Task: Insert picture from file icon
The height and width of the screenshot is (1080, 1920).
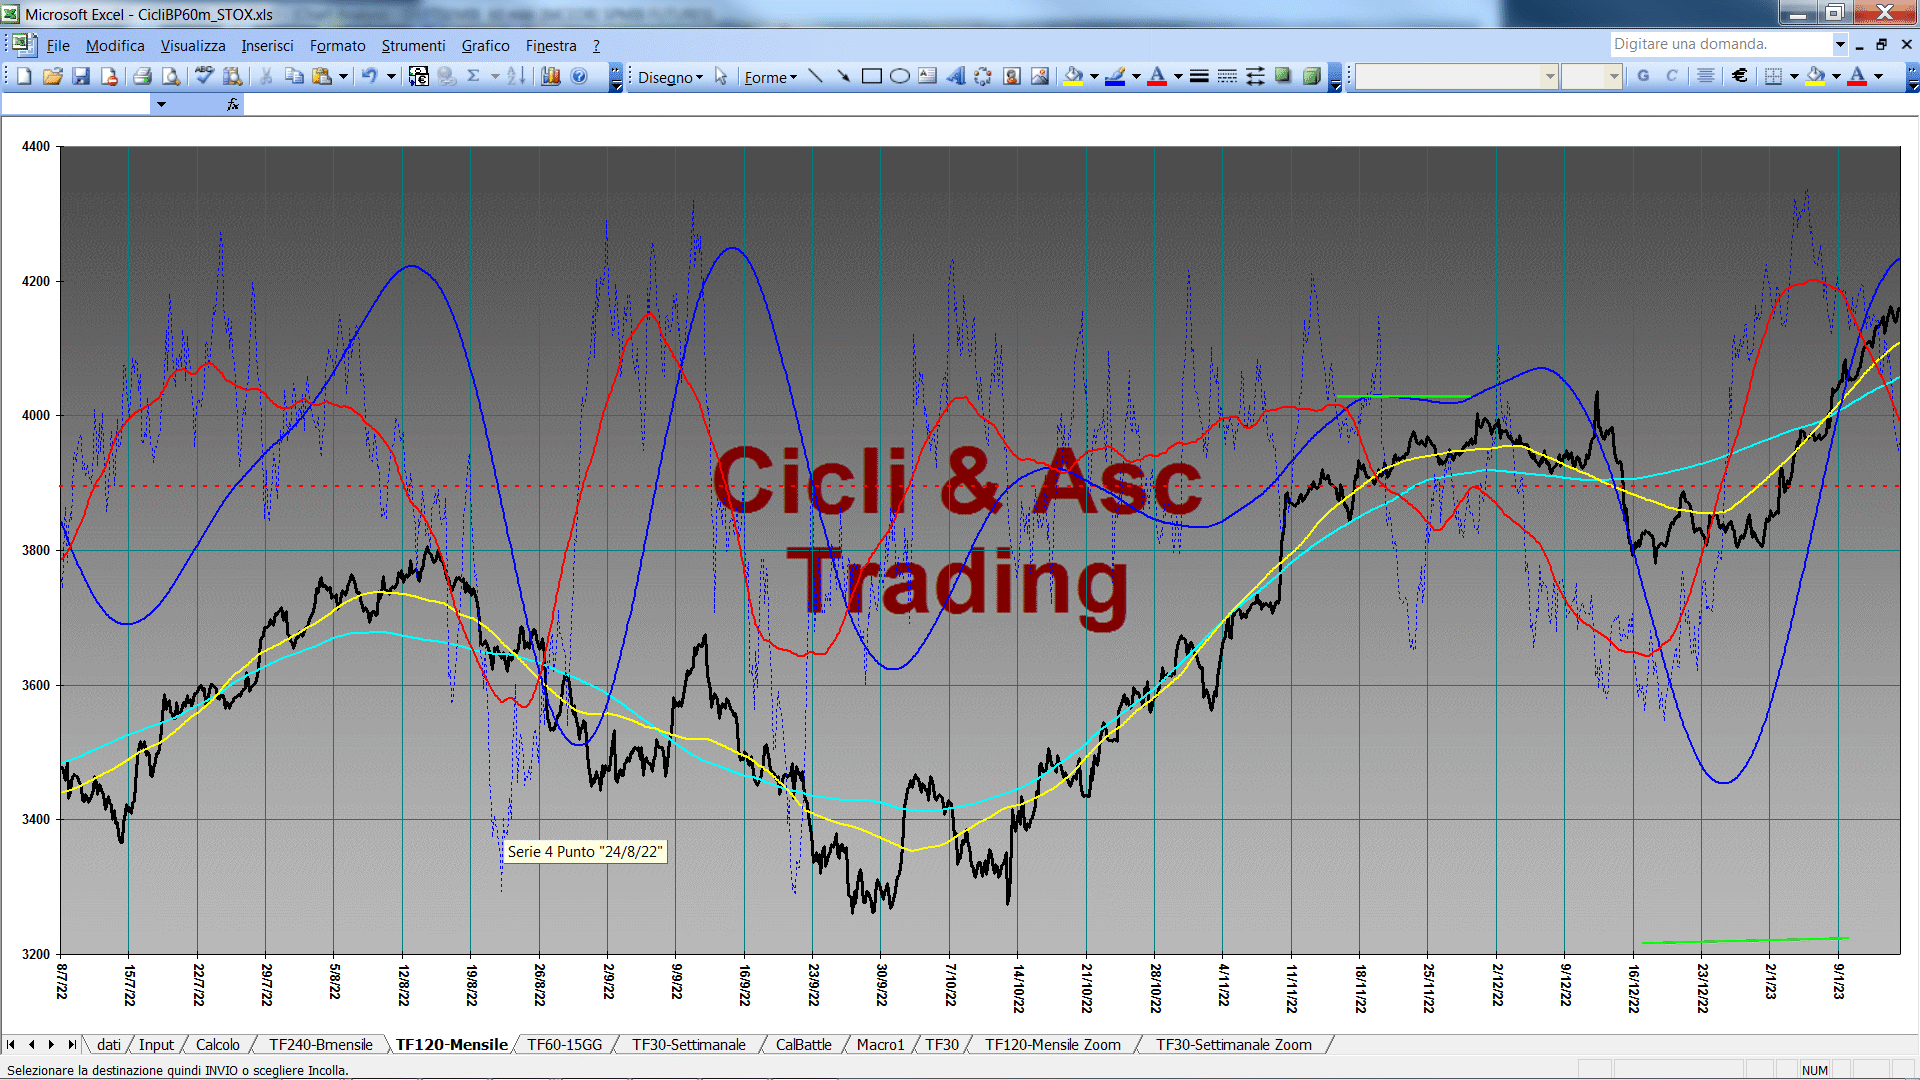Action: 1040,76
